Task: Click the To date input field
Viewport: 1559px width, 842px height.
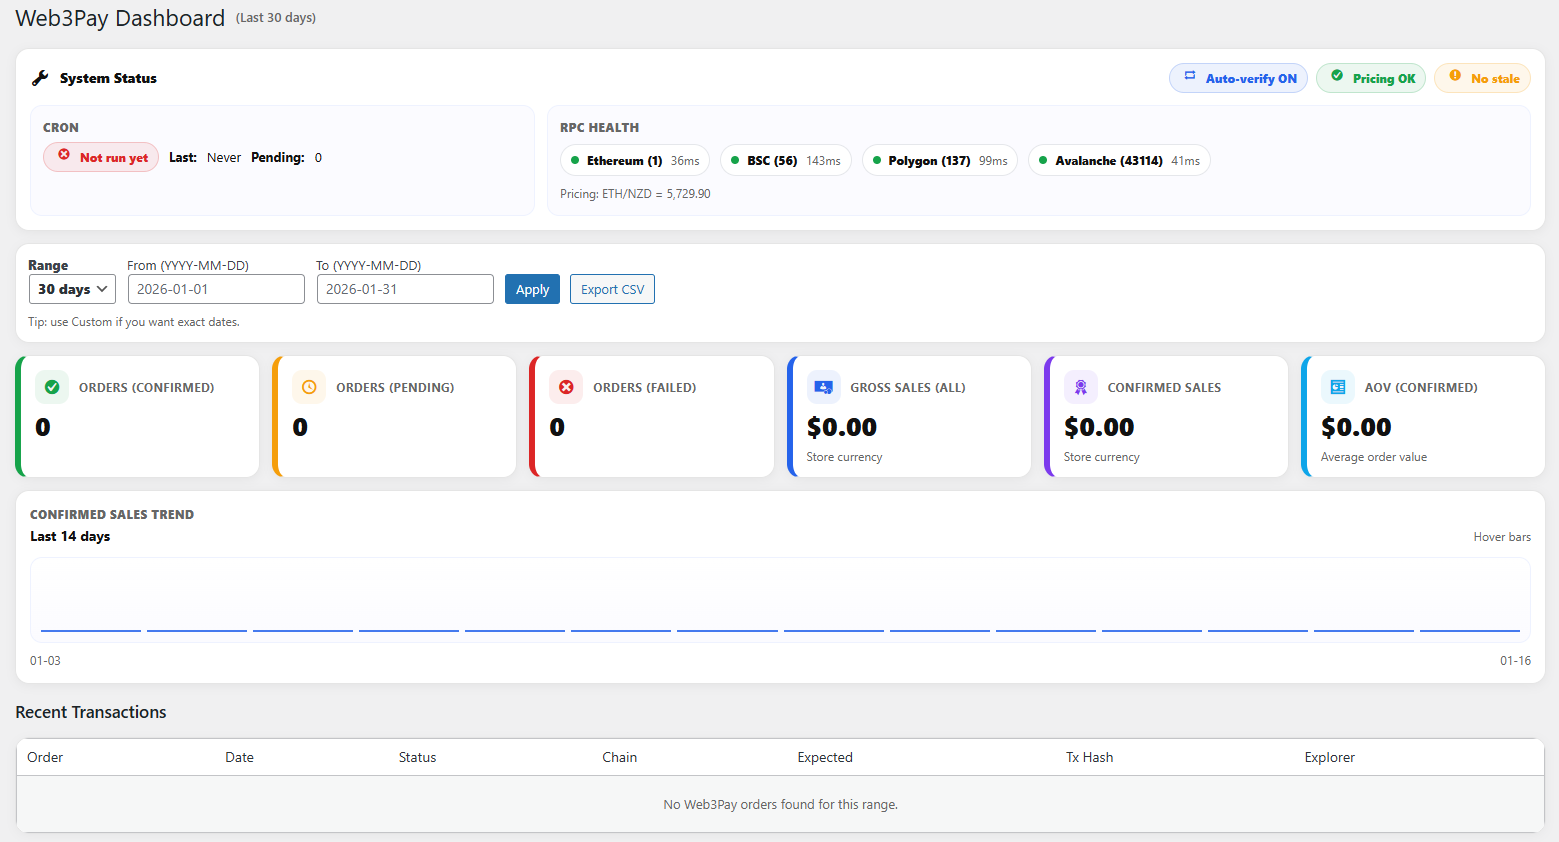Action: pyautogui.click(x=405, y=289)
